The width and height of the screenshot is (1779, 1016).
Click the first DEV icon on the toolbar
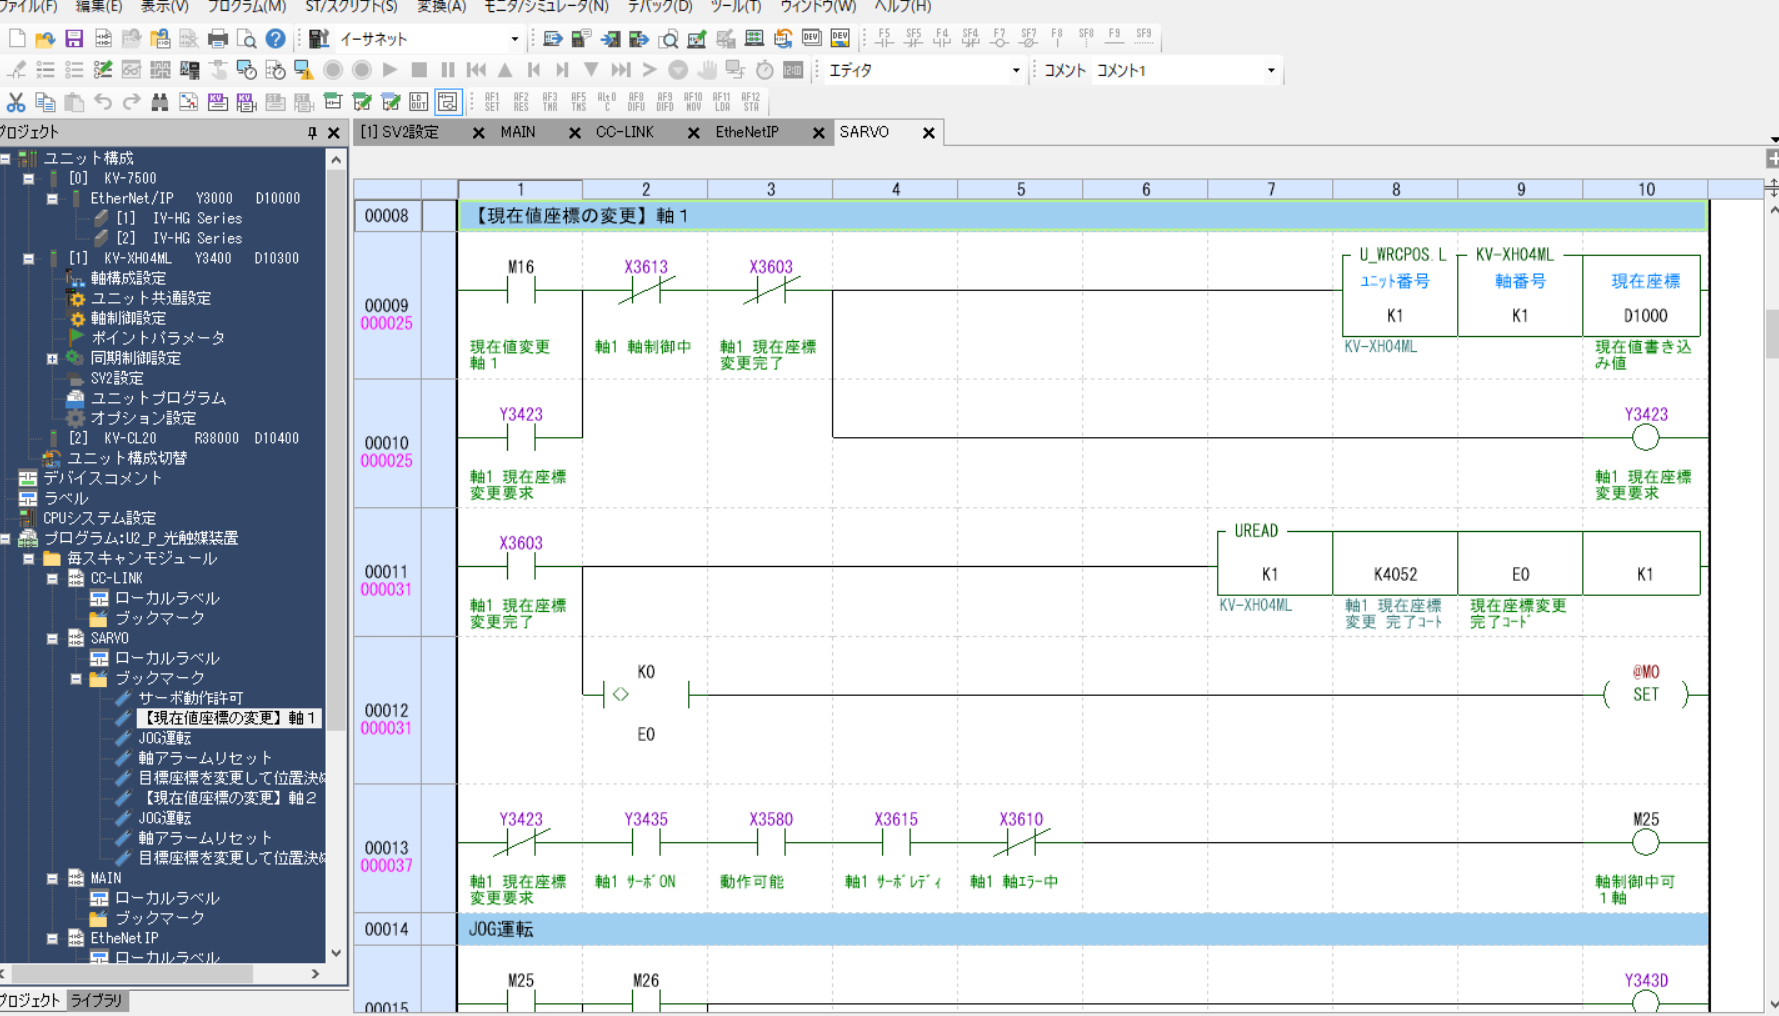(x=811, y=38)
